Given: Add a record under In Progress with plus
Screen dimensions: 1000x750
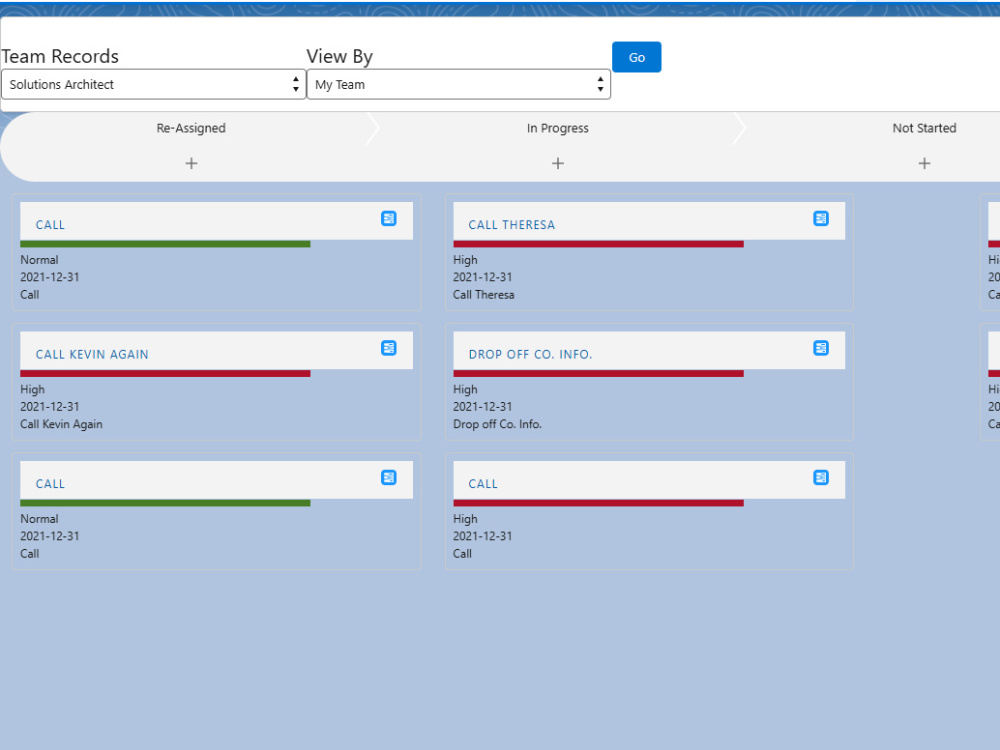Looking at the screenshot, I should (558, 163).
